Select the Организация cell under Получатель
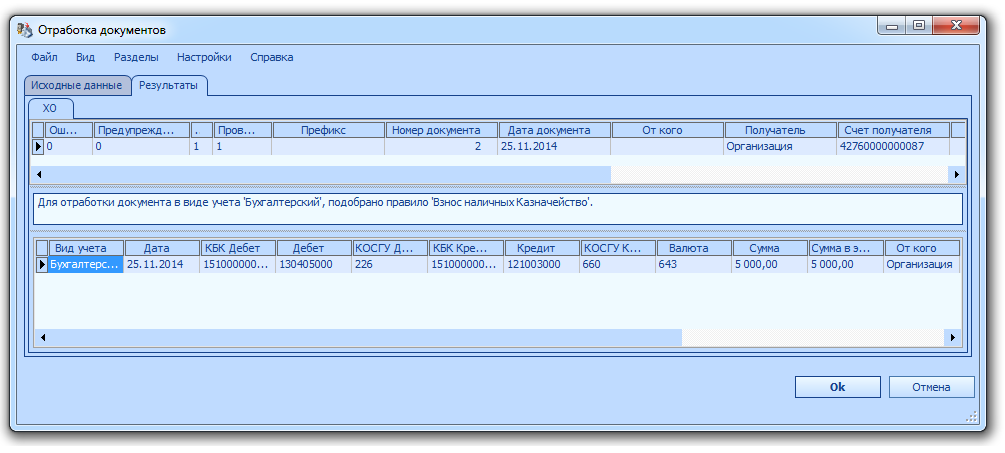 [x=781, y=147]
